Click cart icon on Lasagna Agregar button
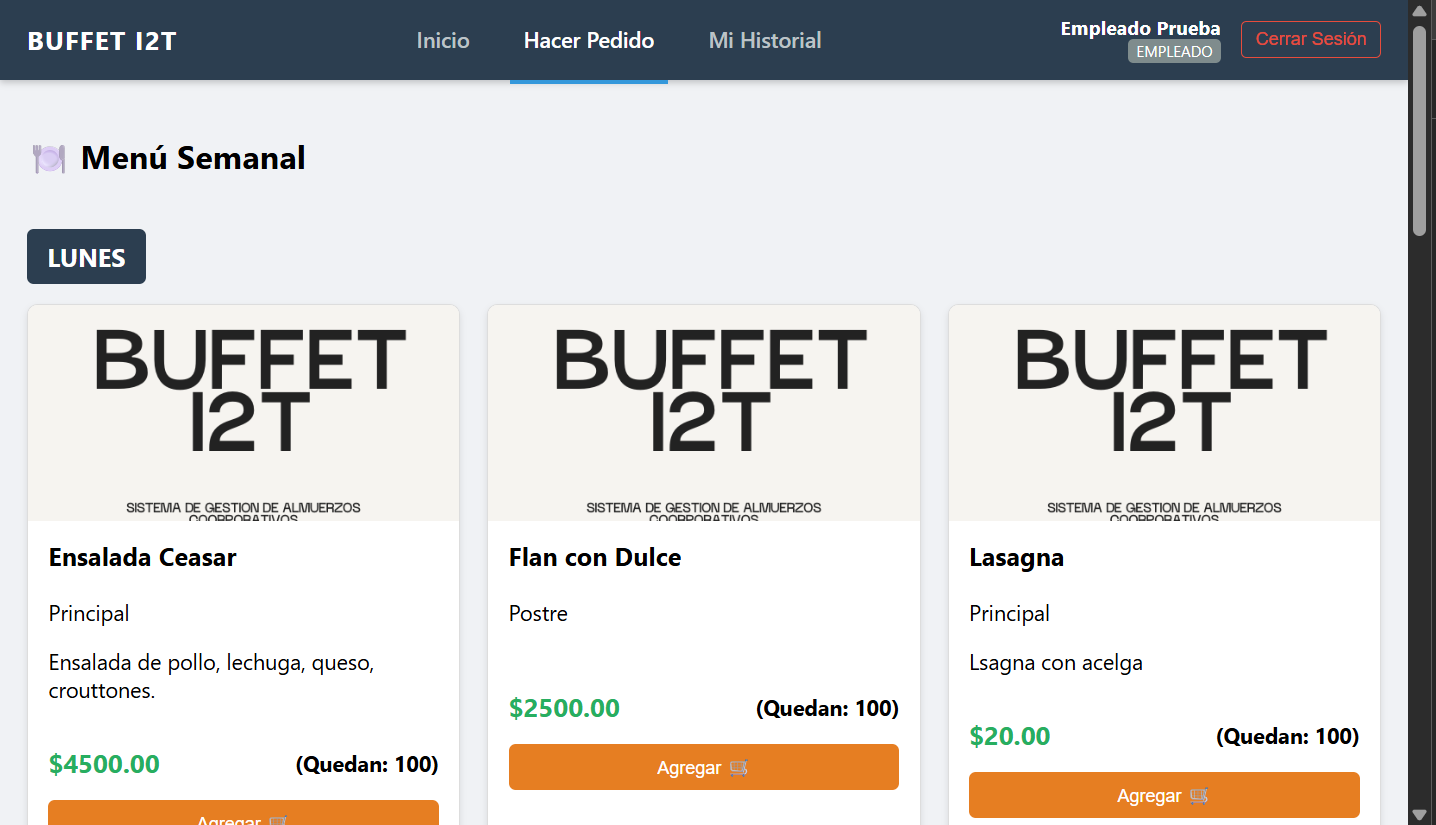The image size is (1436, 825). [x=1199, y=796]
